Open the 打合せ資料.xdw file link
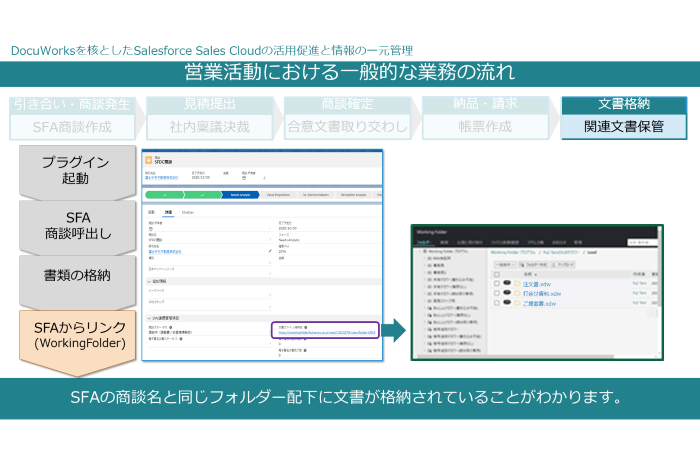Image resolution: width=700 pixels, height=467 pixels. coord(542,294)
